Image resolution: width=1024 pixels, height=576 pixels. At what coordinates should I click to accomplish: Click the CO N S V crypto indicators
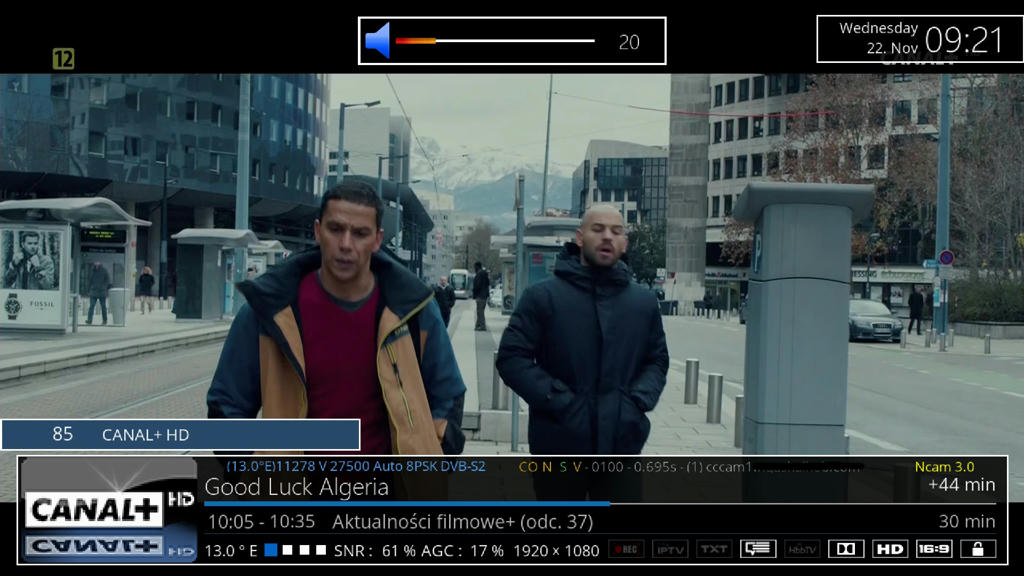click(x=550, y=467)
